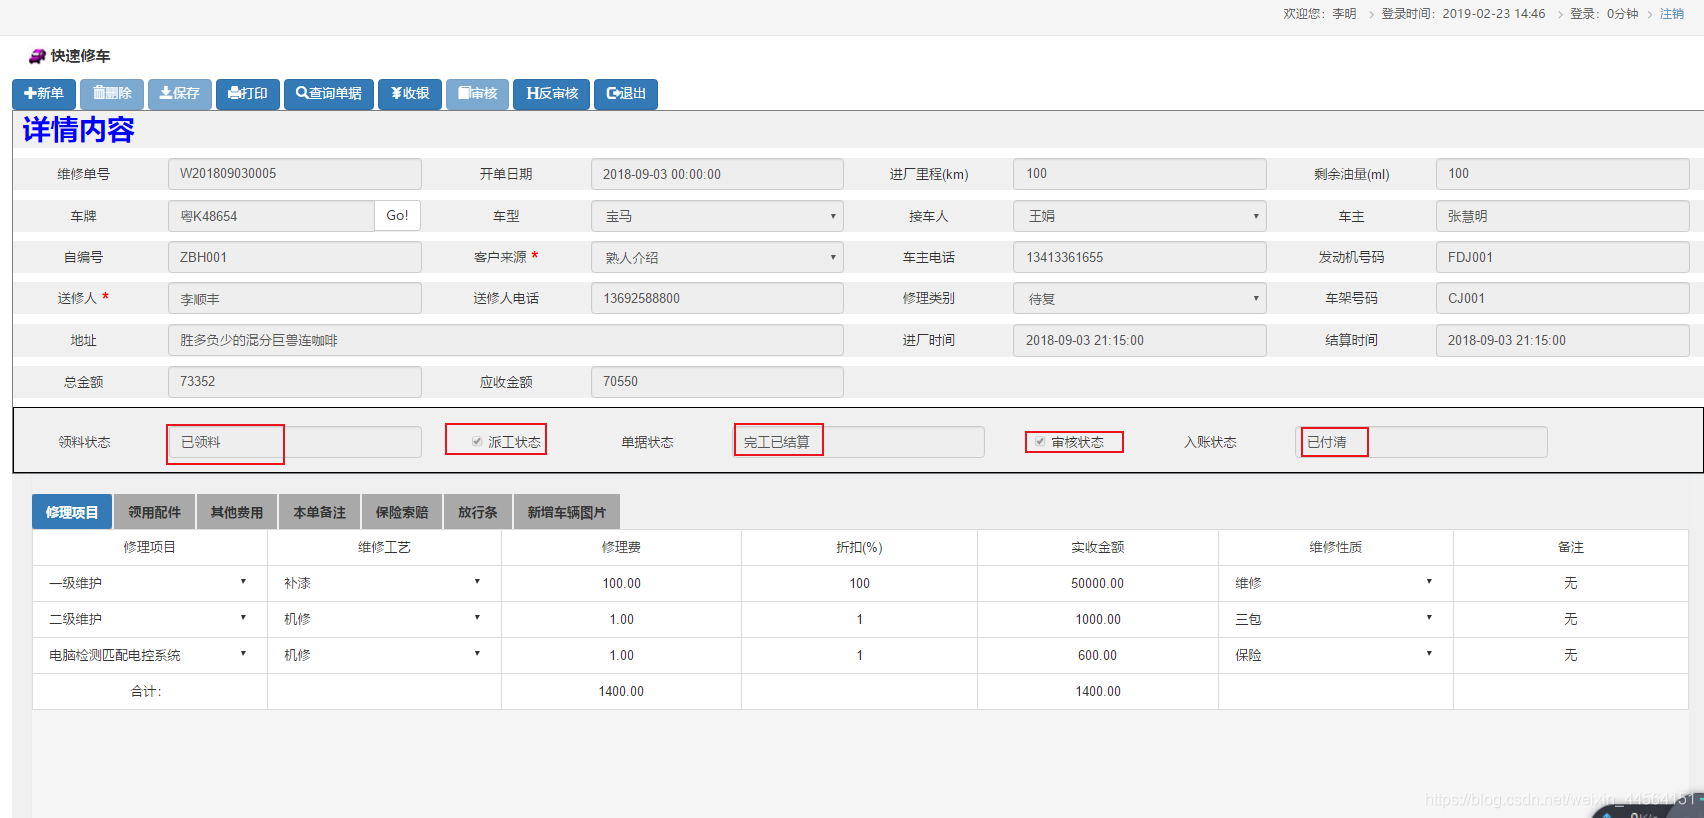Click the 单据状态 field 完工已结算
The width and height of the screenshot is (1704, 818).
(x=860, y=442)
